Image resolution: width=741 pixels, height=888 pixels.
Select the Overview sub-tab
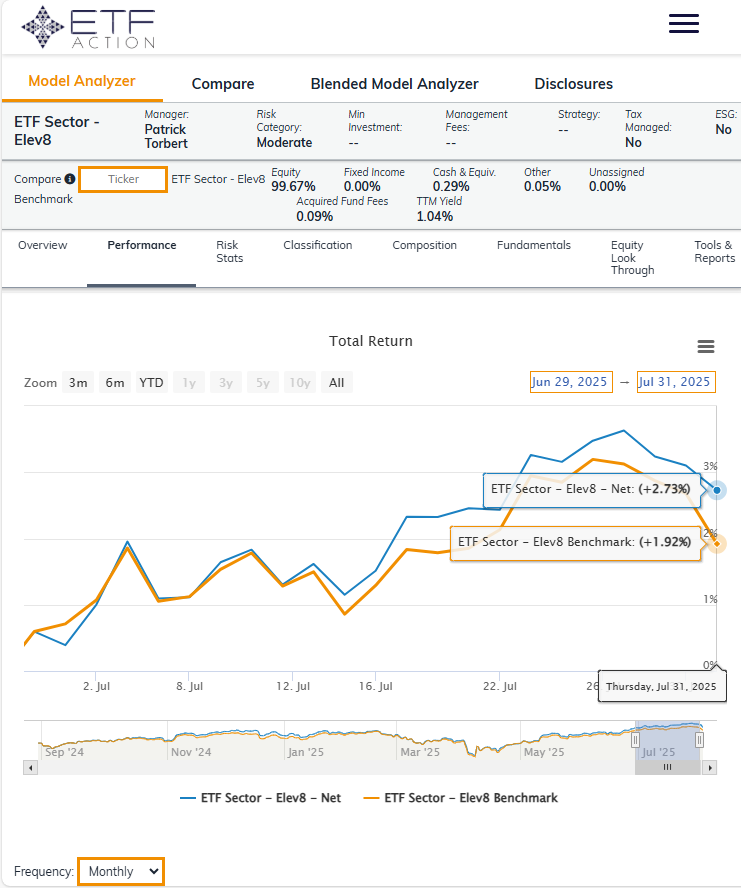tap(42, 245)
